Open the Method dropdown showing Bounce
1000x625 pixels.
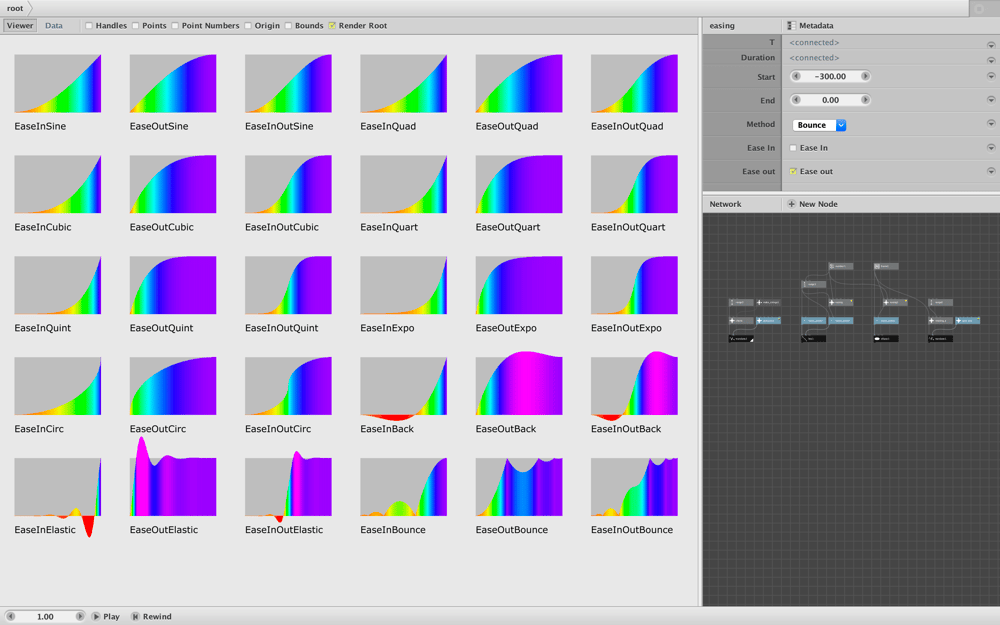coord(819,125)
